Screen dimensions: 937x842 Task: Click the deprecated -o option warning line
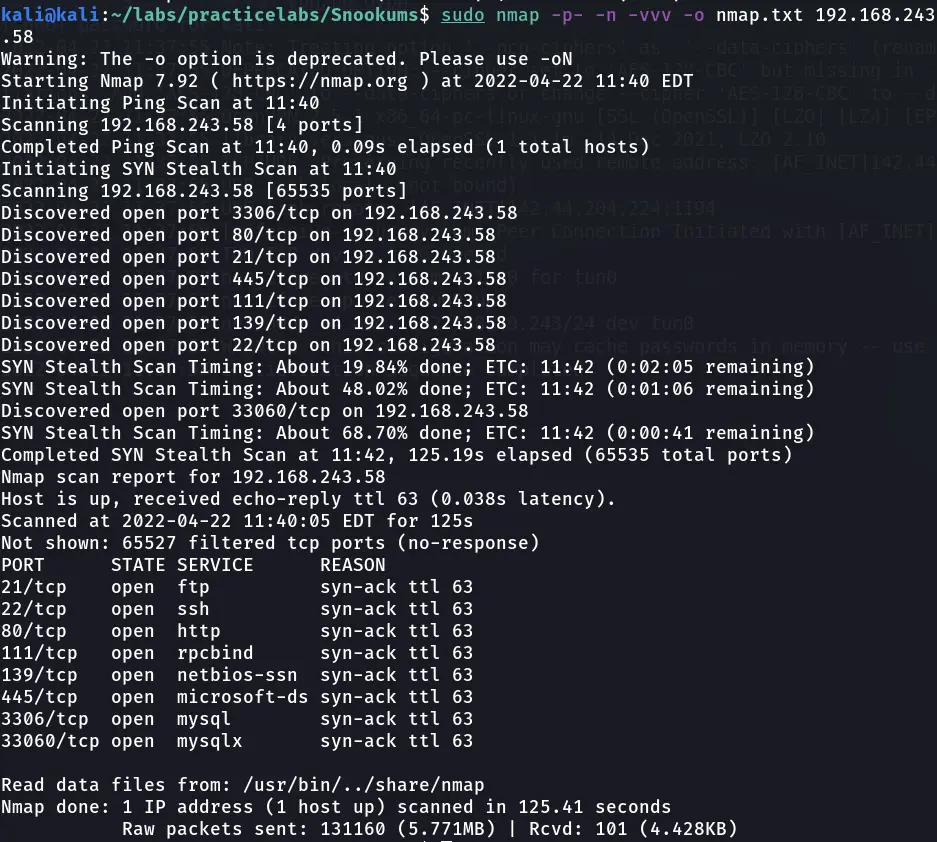(287, 59)
